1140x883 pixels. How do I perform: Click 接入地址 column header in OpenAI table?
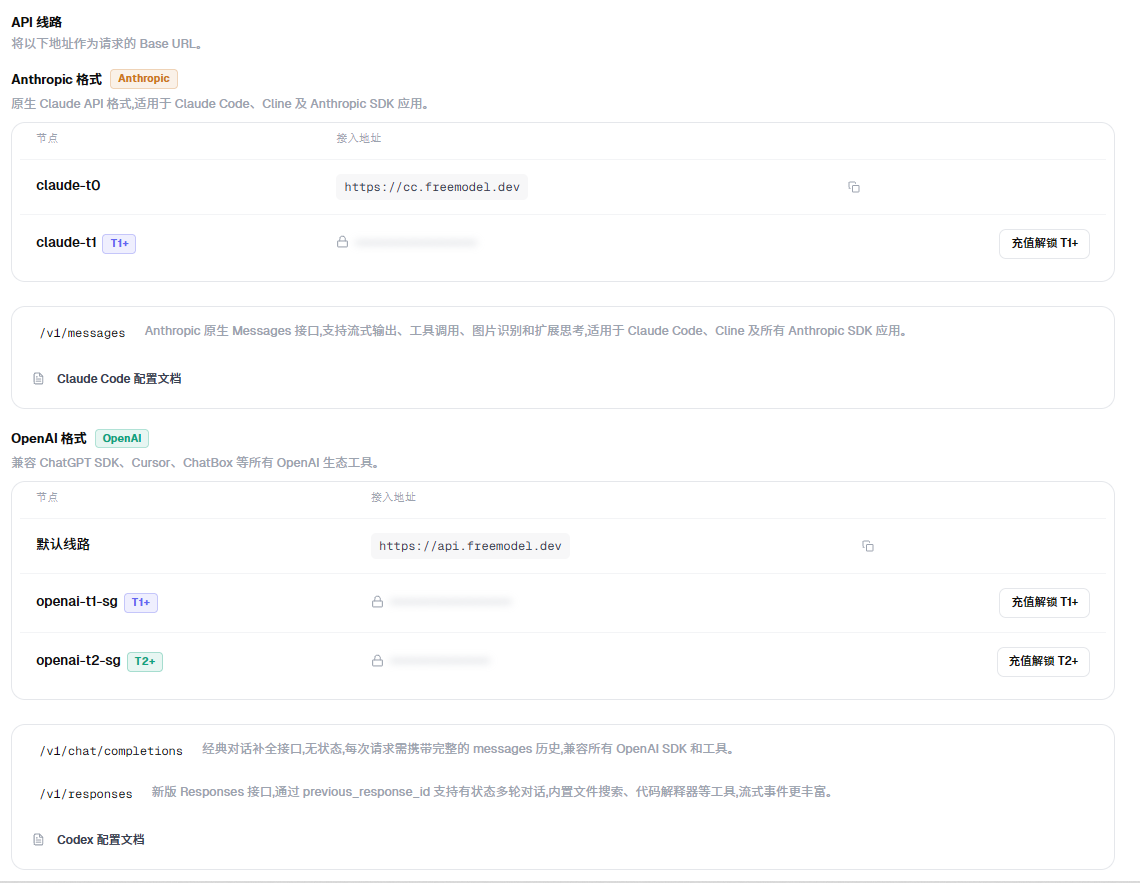click(x=393, y=497)
